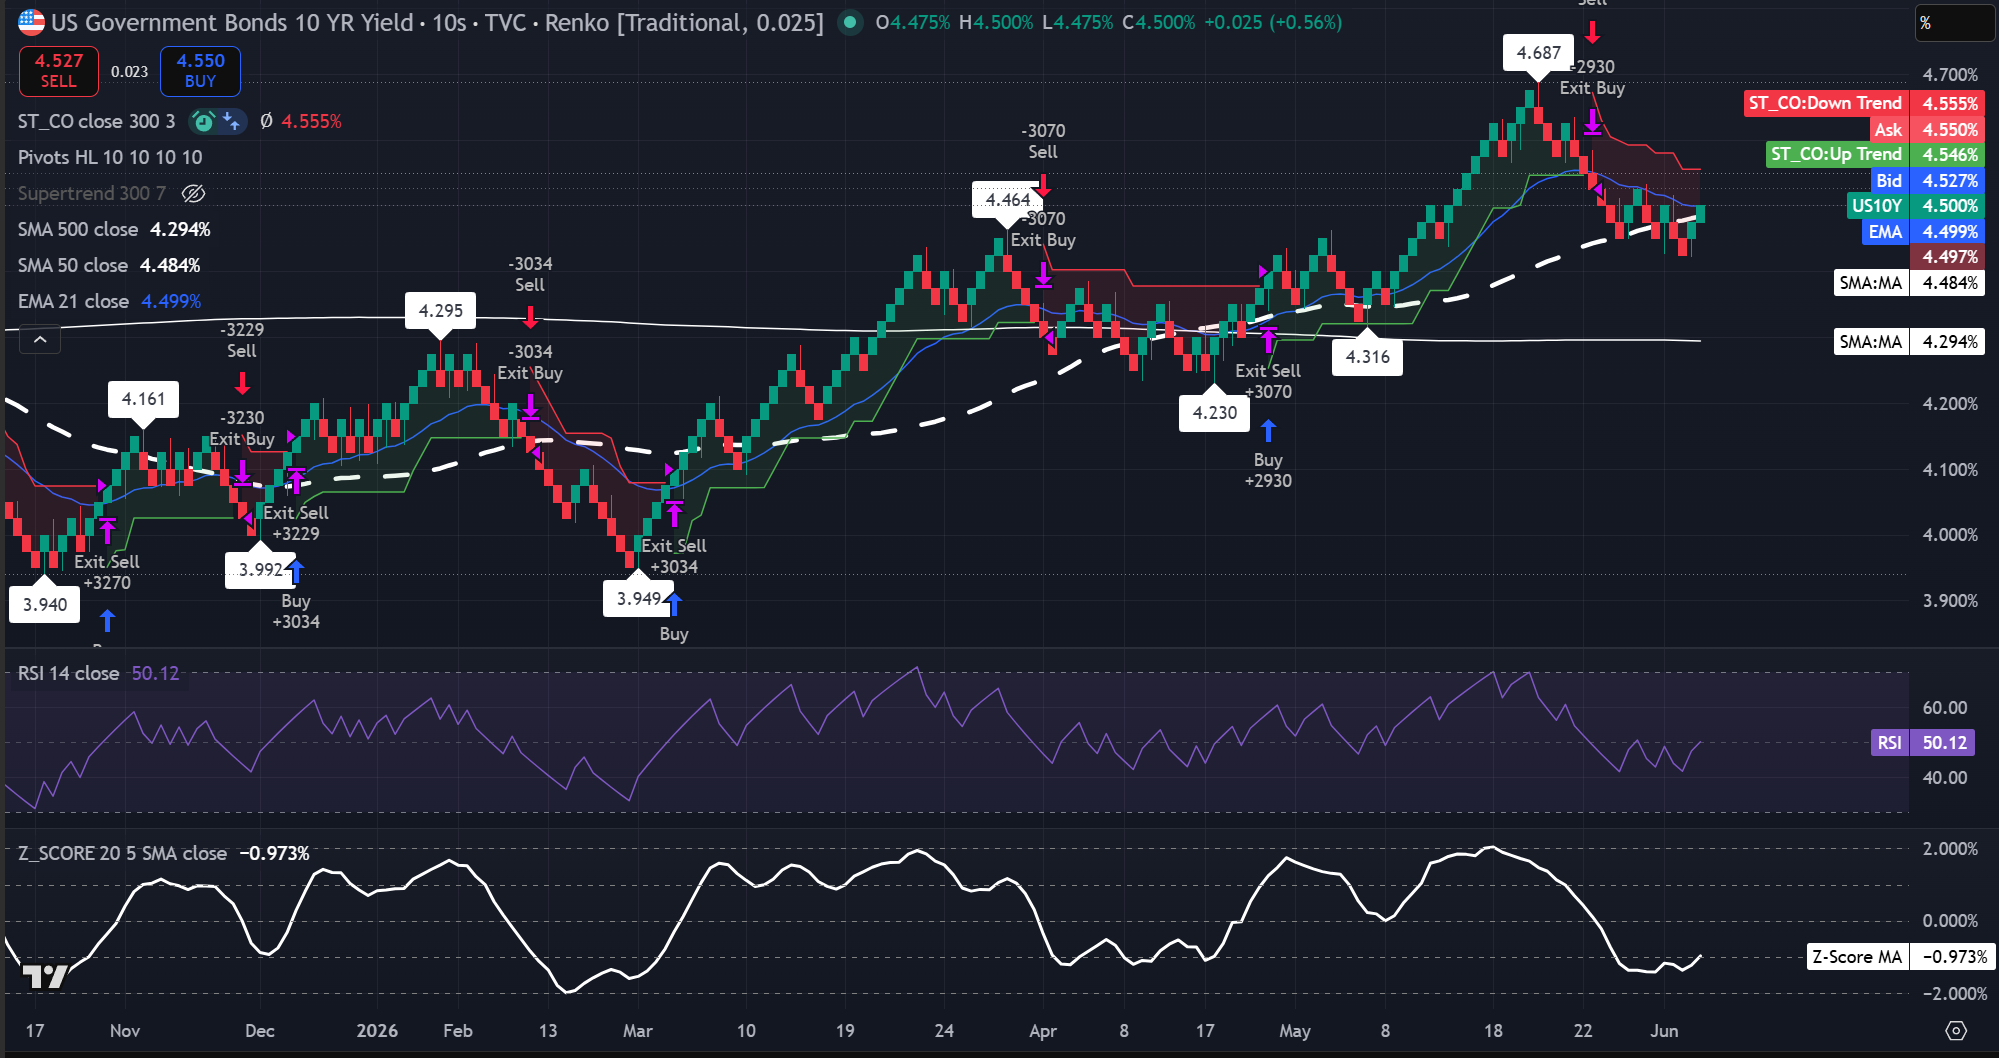
Task: Click the SMA:MA 4.294% scale label
Action: [1909, 341]
